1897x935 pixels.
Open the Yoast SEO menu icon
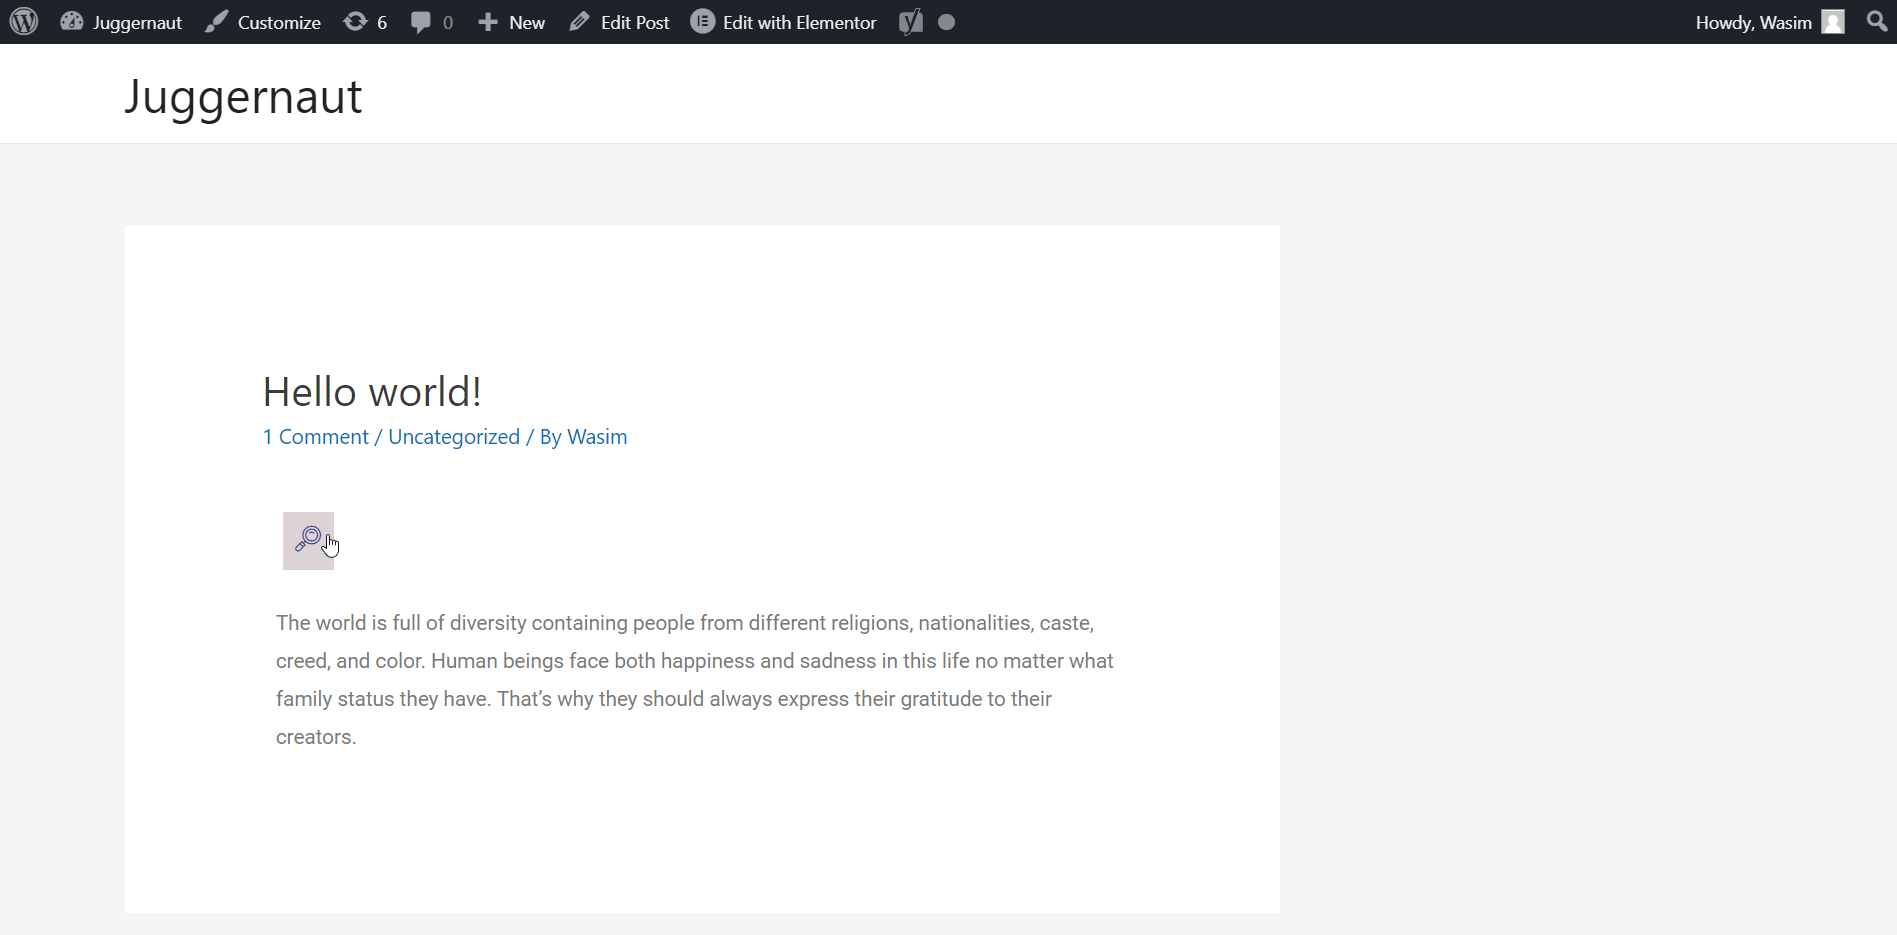coord(911,22)
